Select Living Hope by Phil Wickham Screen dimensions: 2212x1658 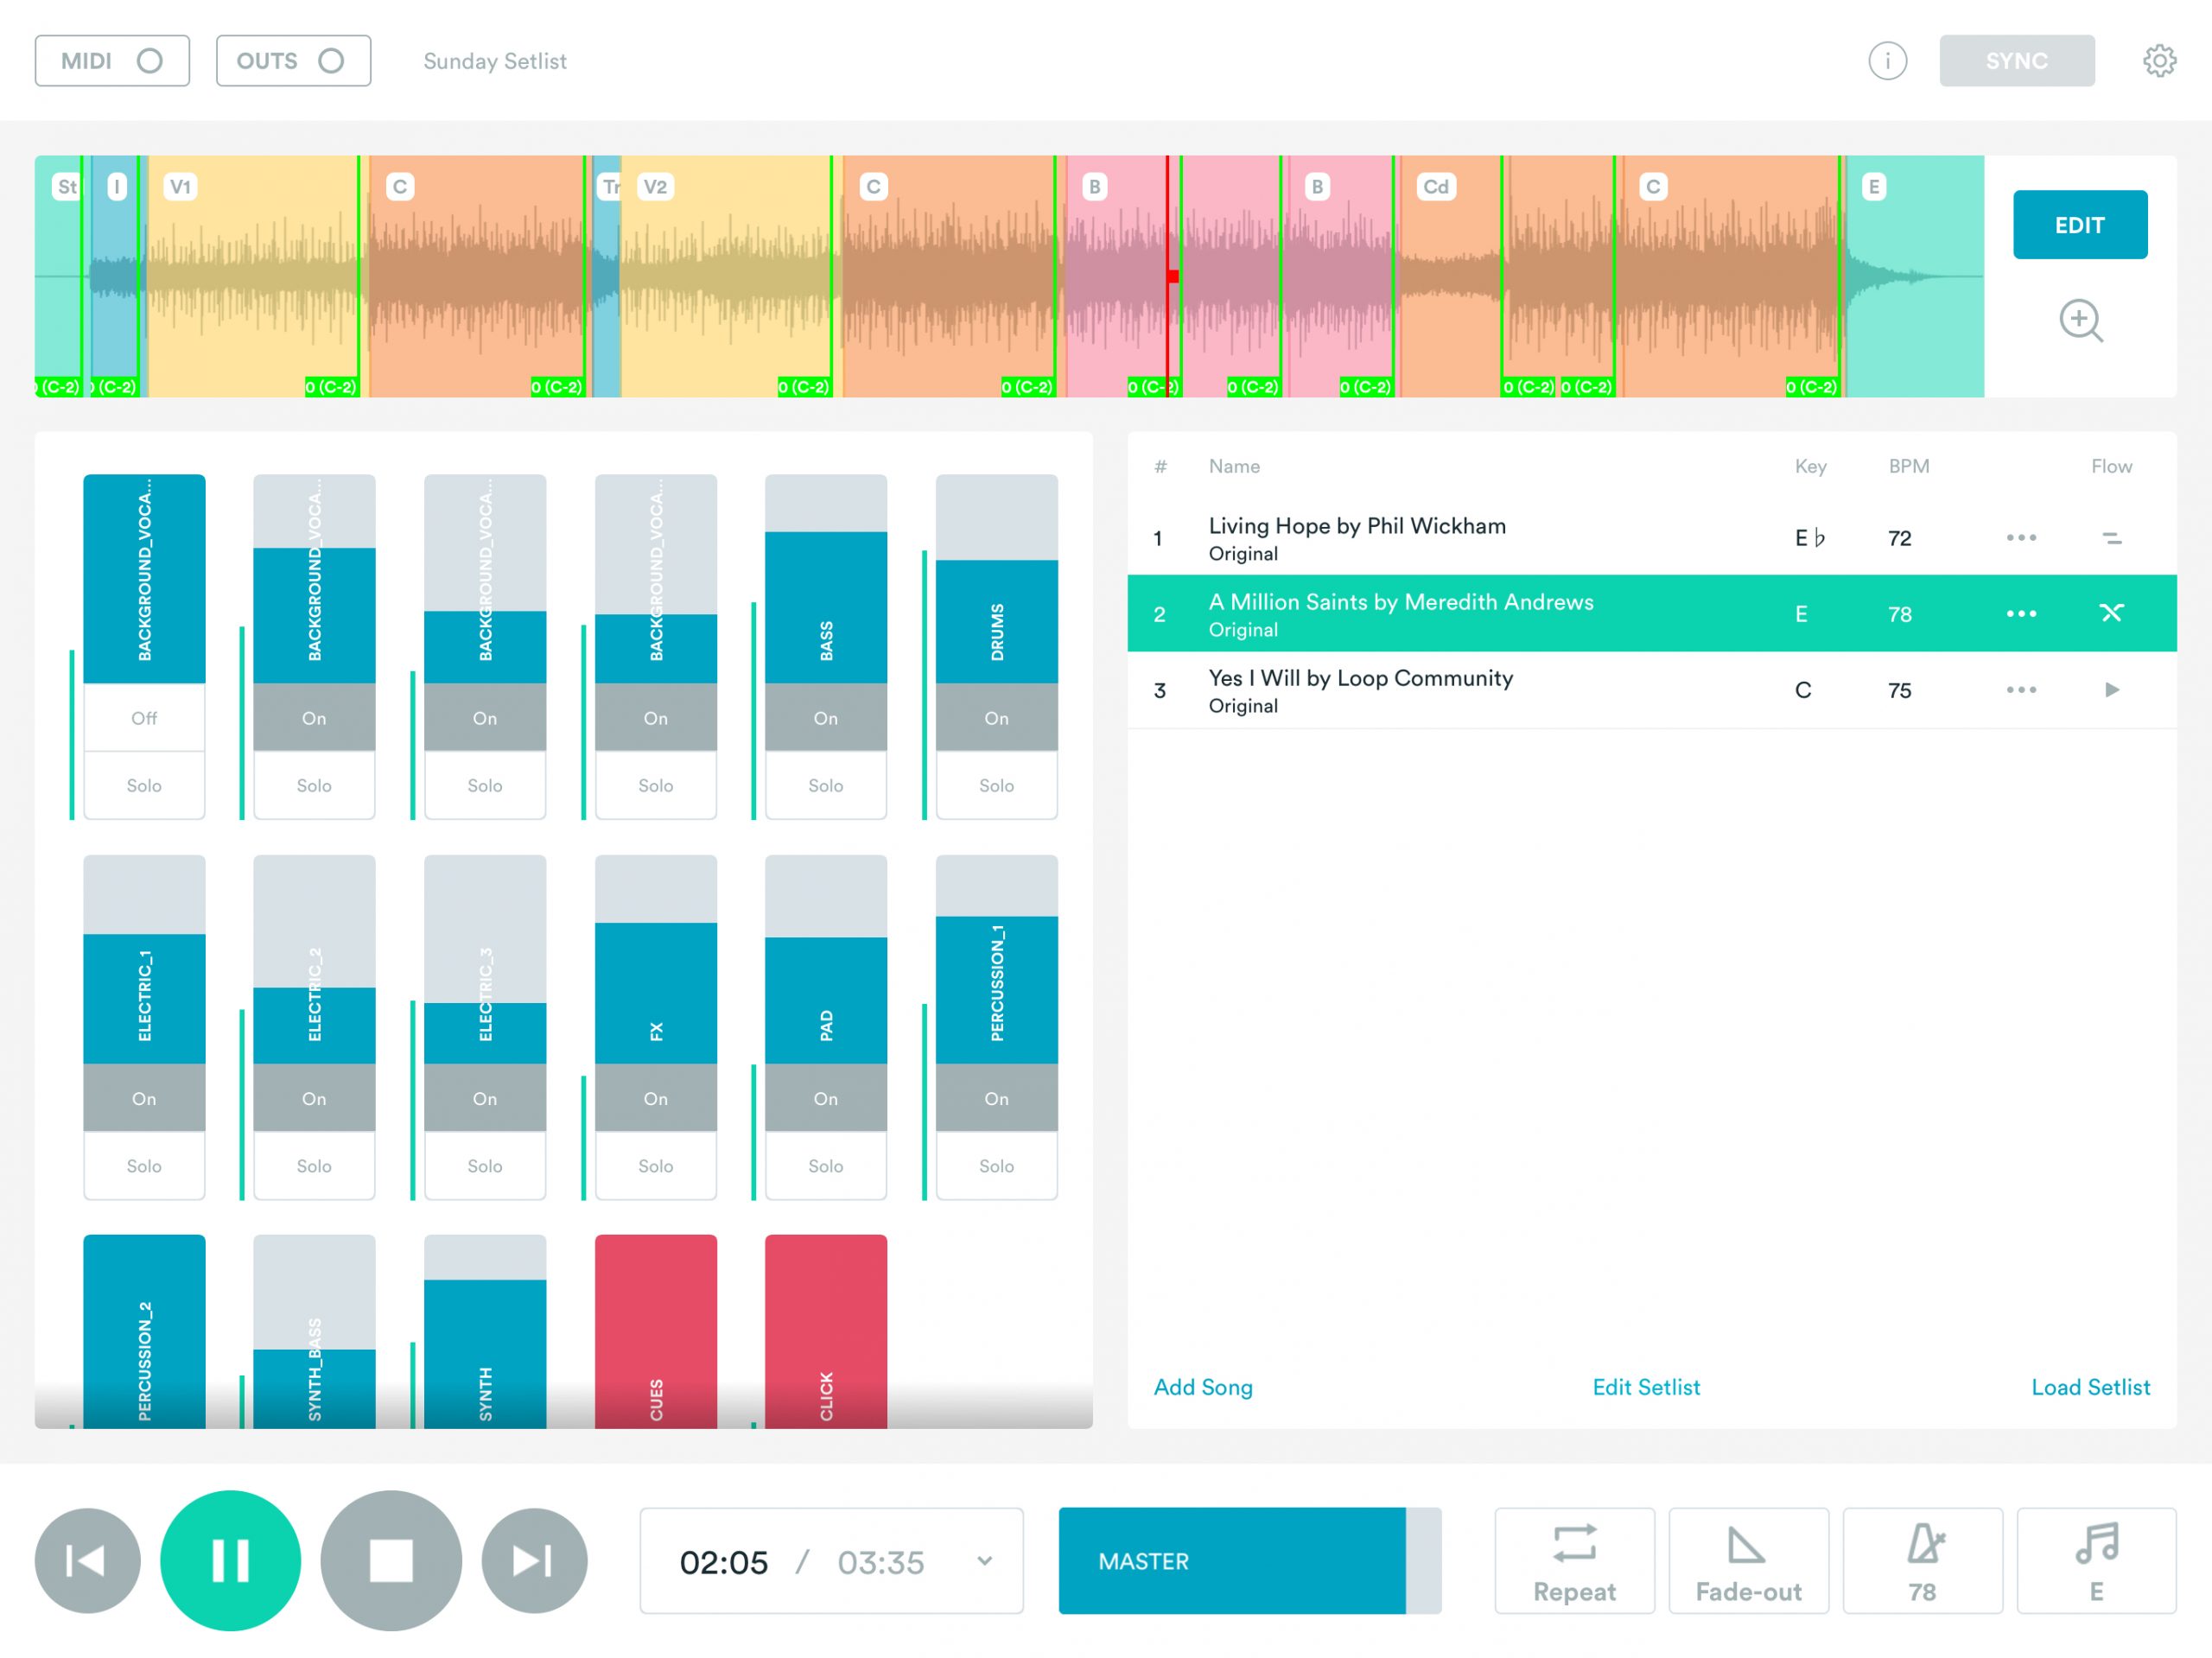click(x=1356, y=538)
